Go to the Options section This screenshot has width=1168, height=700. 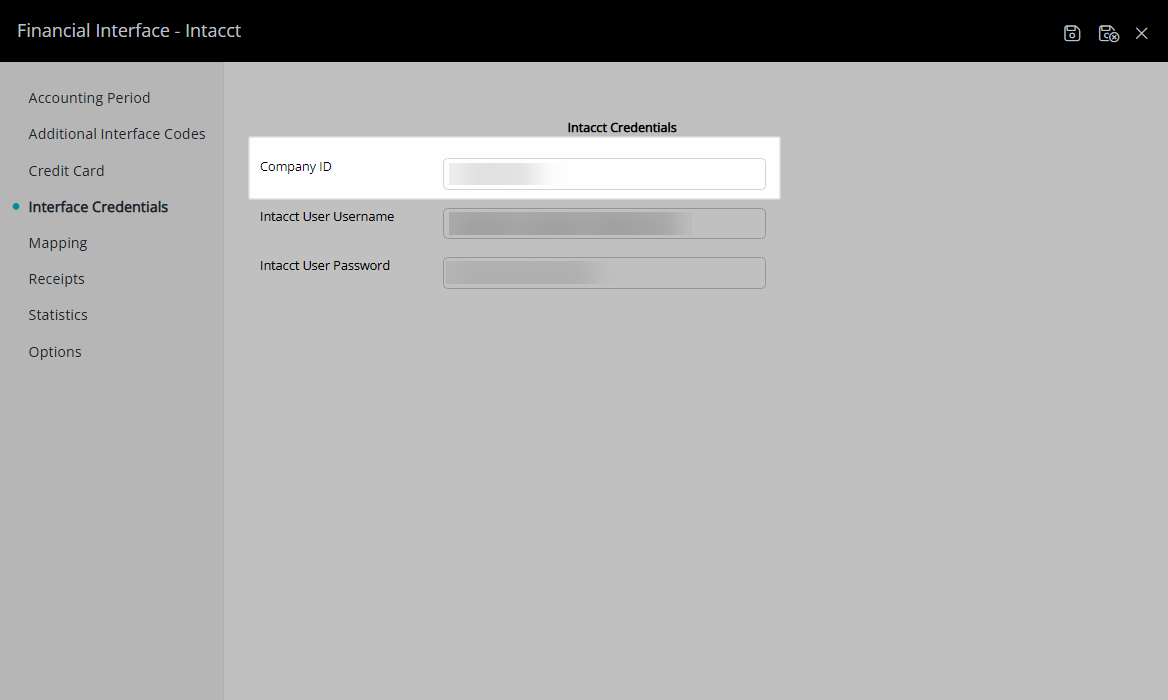pos(55,351)
